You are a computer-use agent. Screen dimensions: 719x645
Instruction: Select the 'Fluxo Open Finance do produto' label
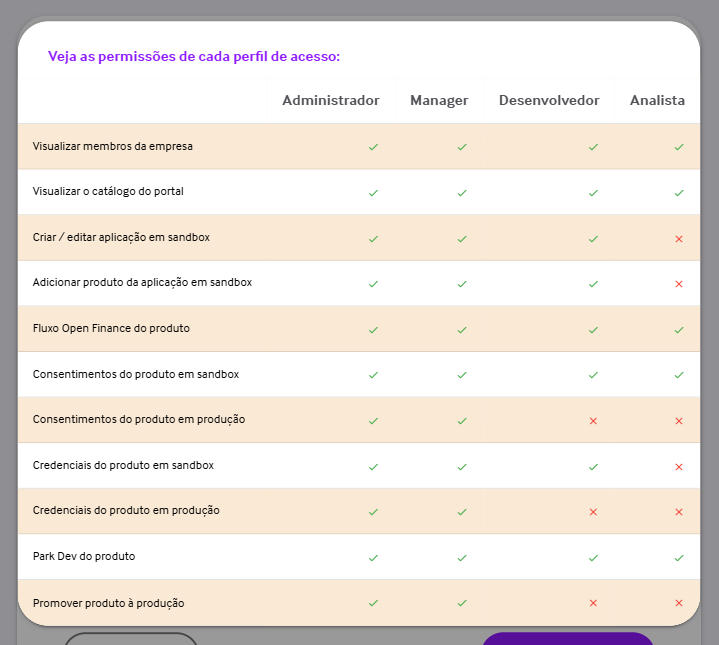pos(111,328)
